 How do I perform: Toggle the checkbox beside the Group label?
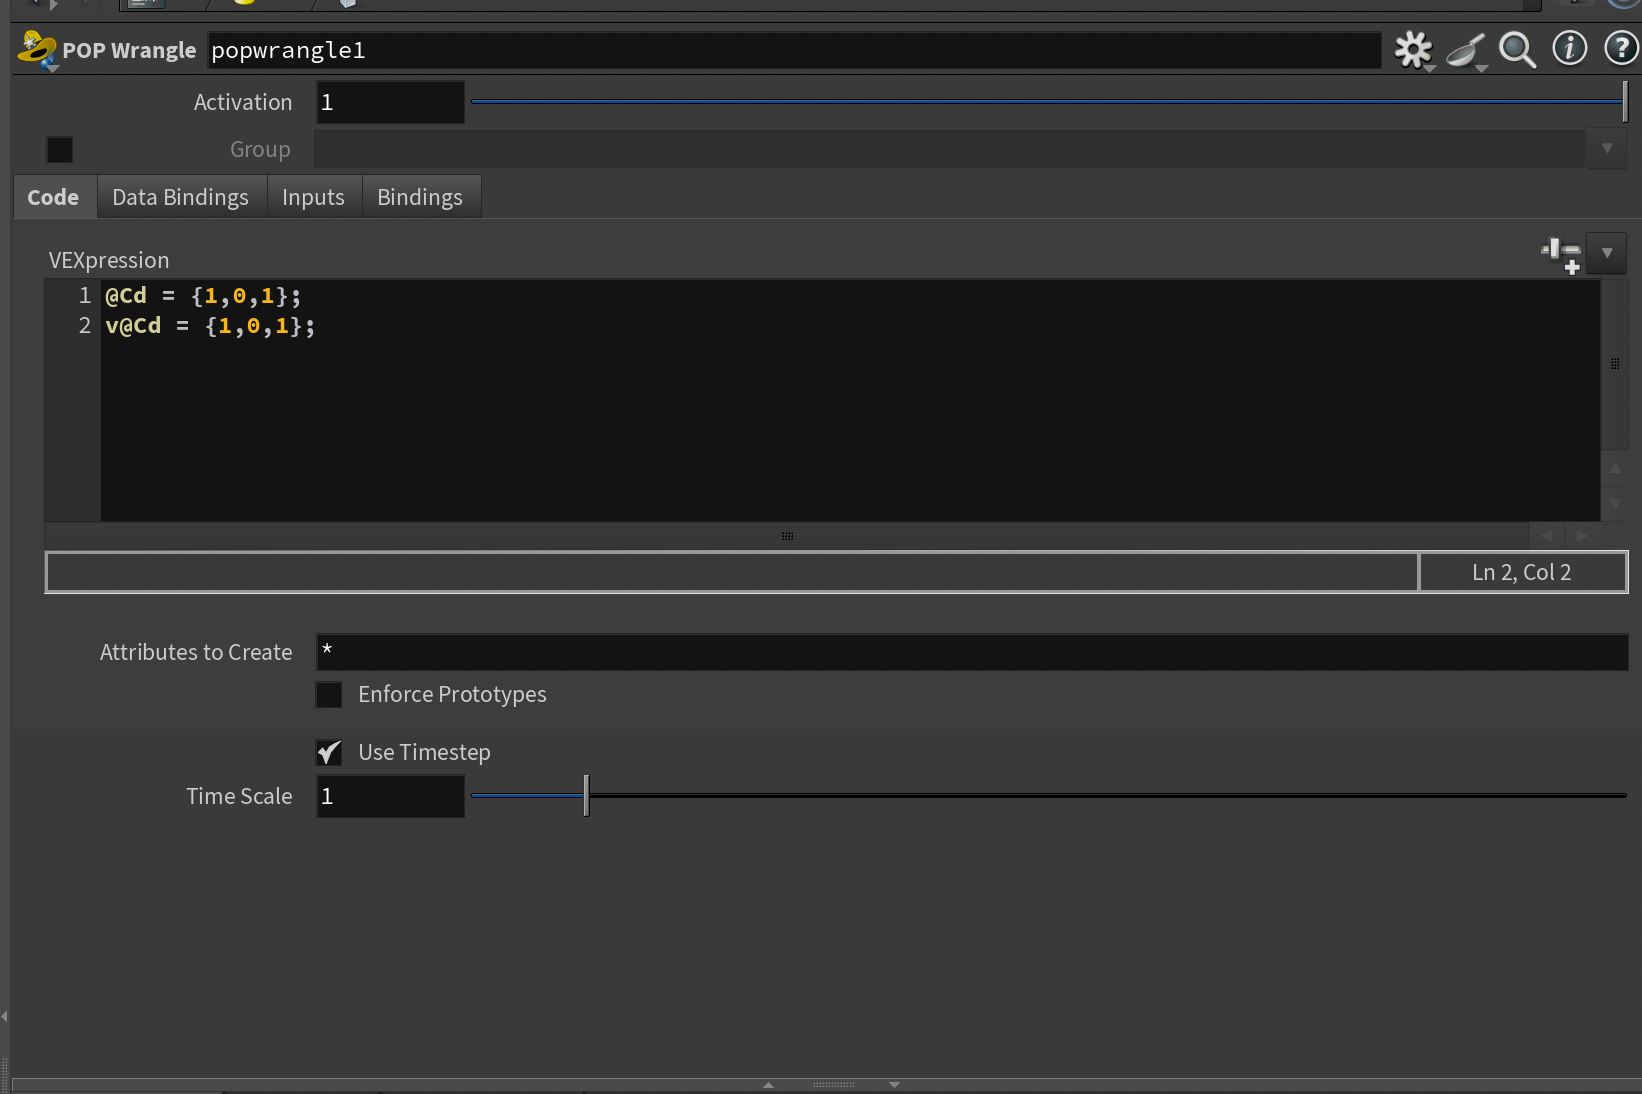60,150
